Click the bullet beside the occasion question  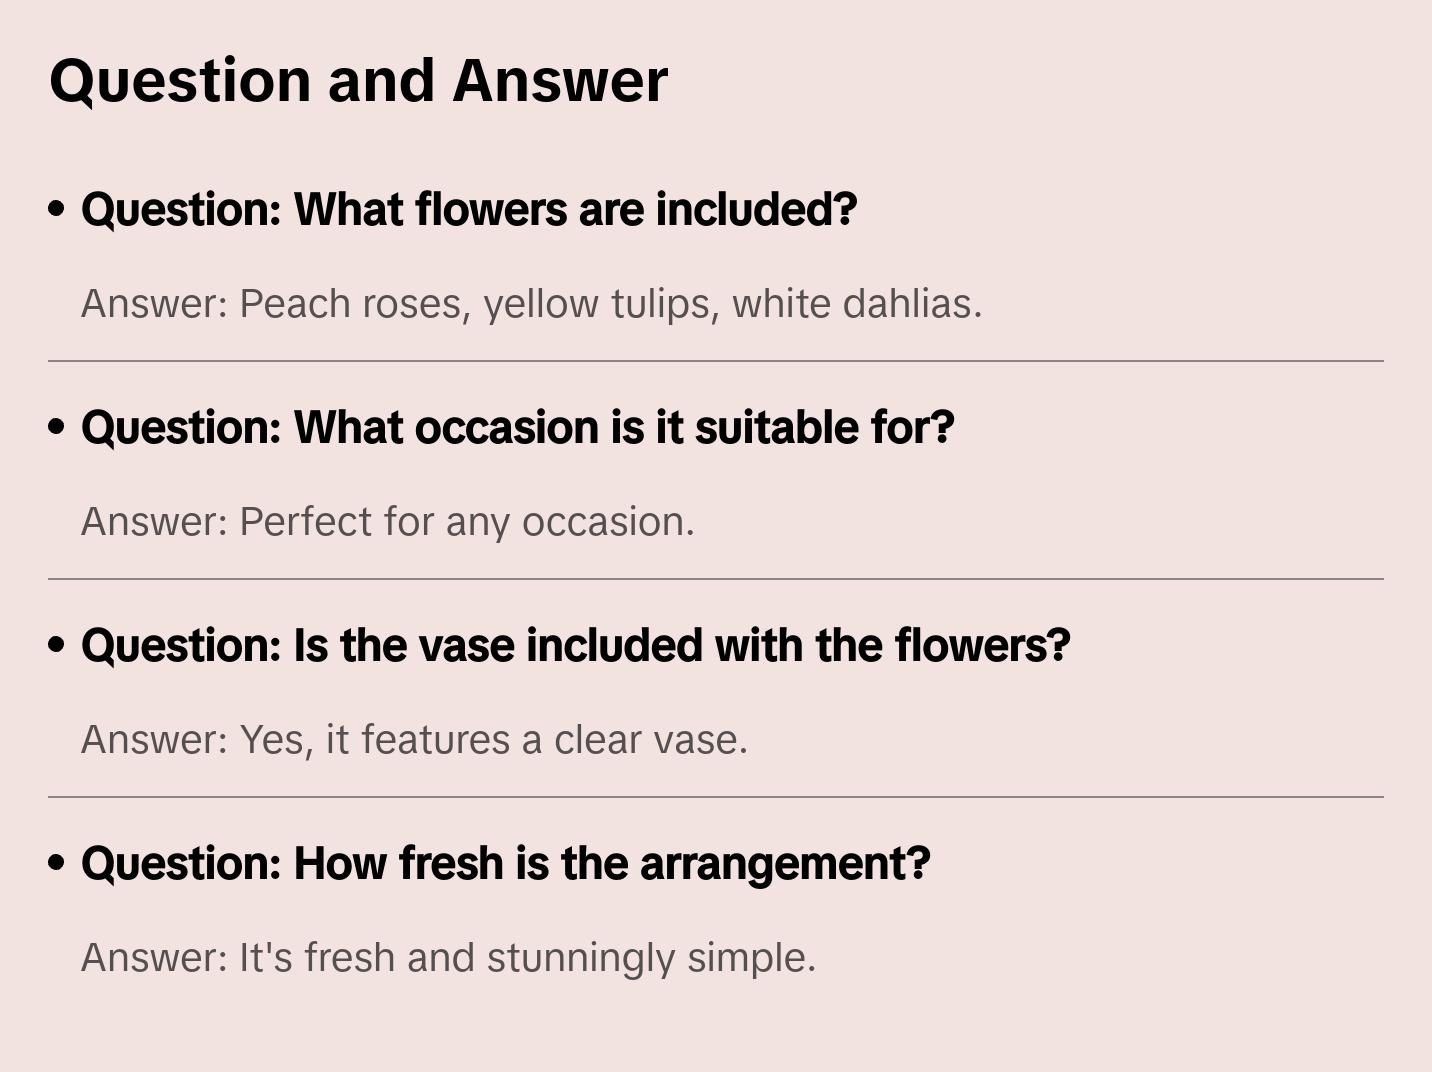pyautogui.click(x=57, y=427)
